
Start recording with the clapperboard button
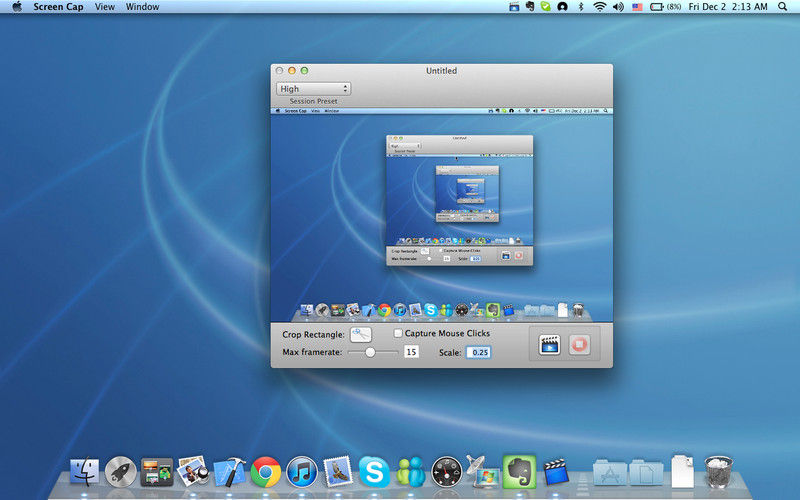(x=549, y=344)
